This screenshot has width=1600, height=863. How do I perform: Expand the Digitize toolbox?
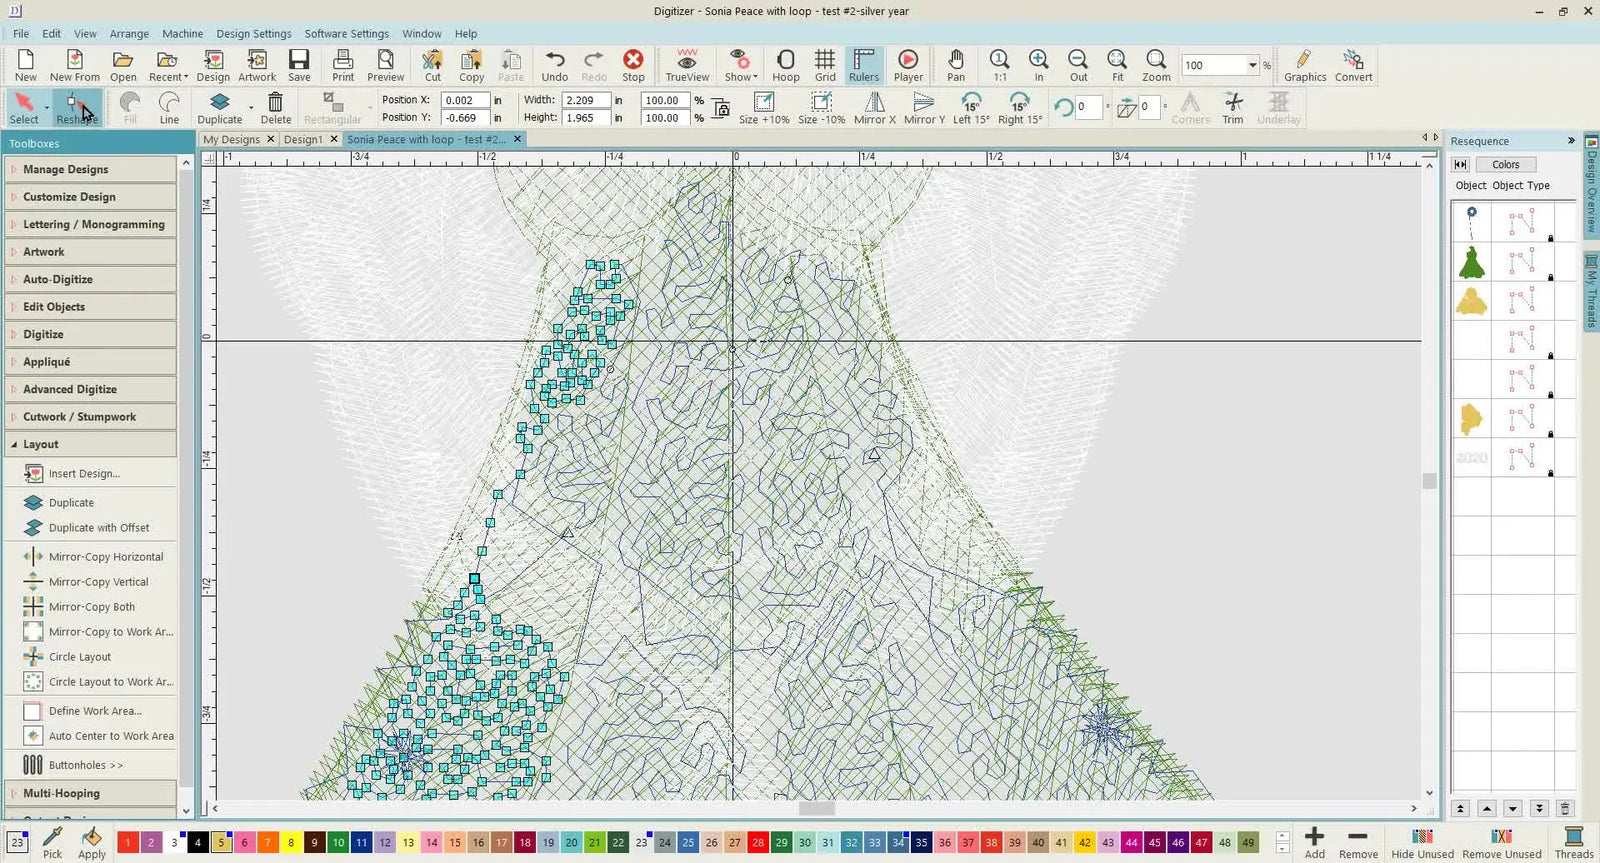pyautogui.click(x=90, y=334)
